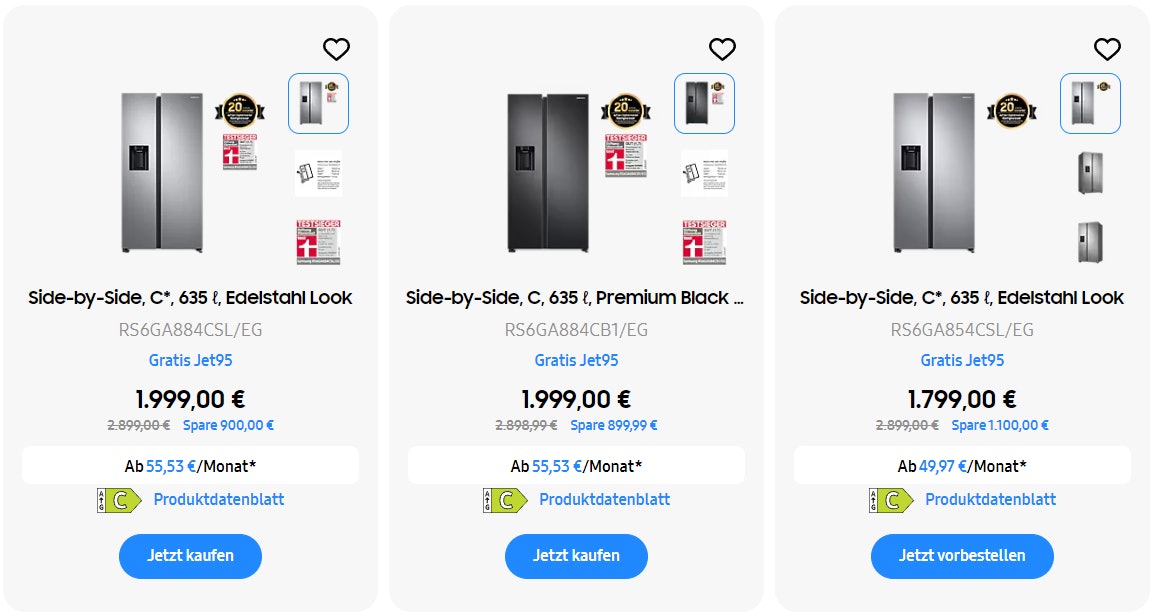Toggle the wishlist heart on the Premium Black fridge
The image size is (1162, 616).
coord(722,48)
